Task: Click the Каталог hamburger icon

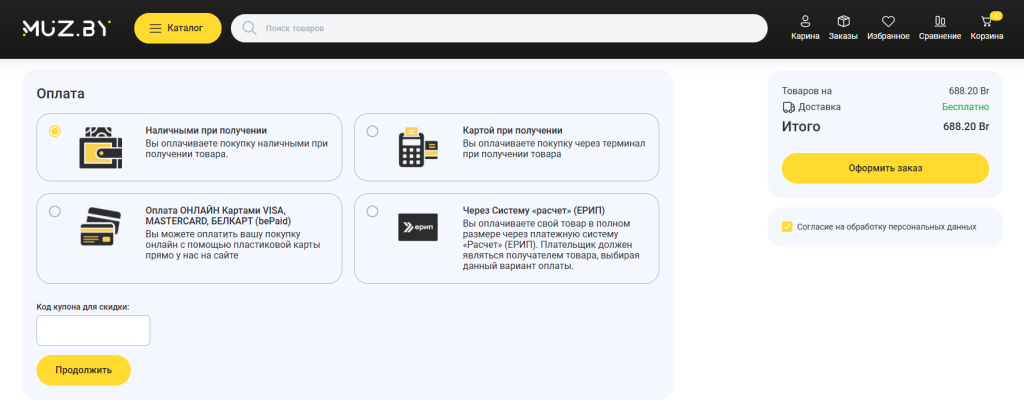Action: click(x=155, y=28)
